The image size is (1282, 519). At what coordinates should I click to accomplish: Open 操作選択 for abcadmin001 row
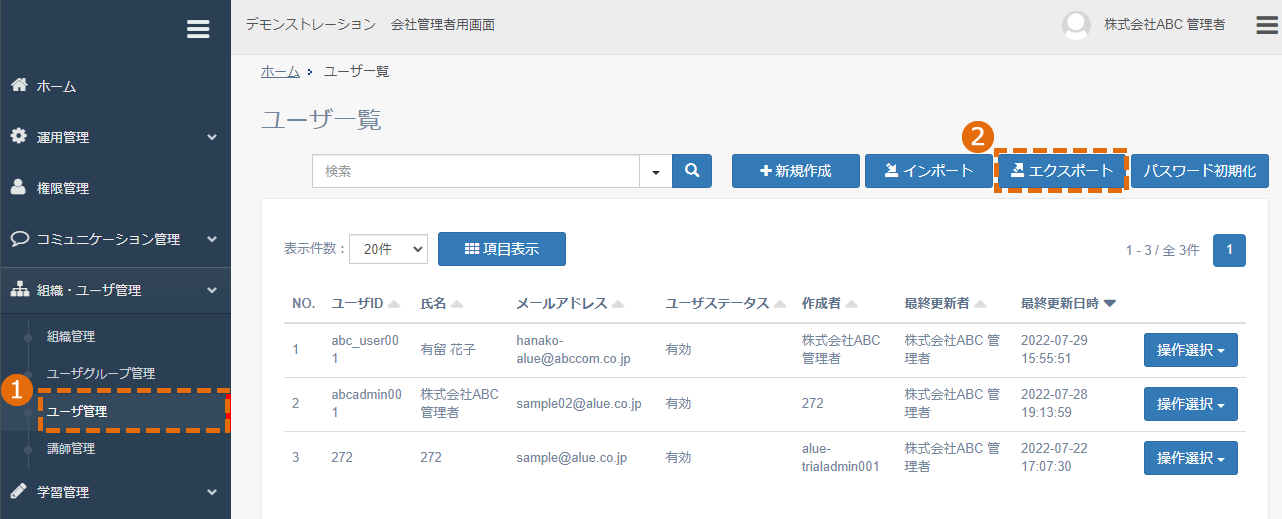[1191, 404]
